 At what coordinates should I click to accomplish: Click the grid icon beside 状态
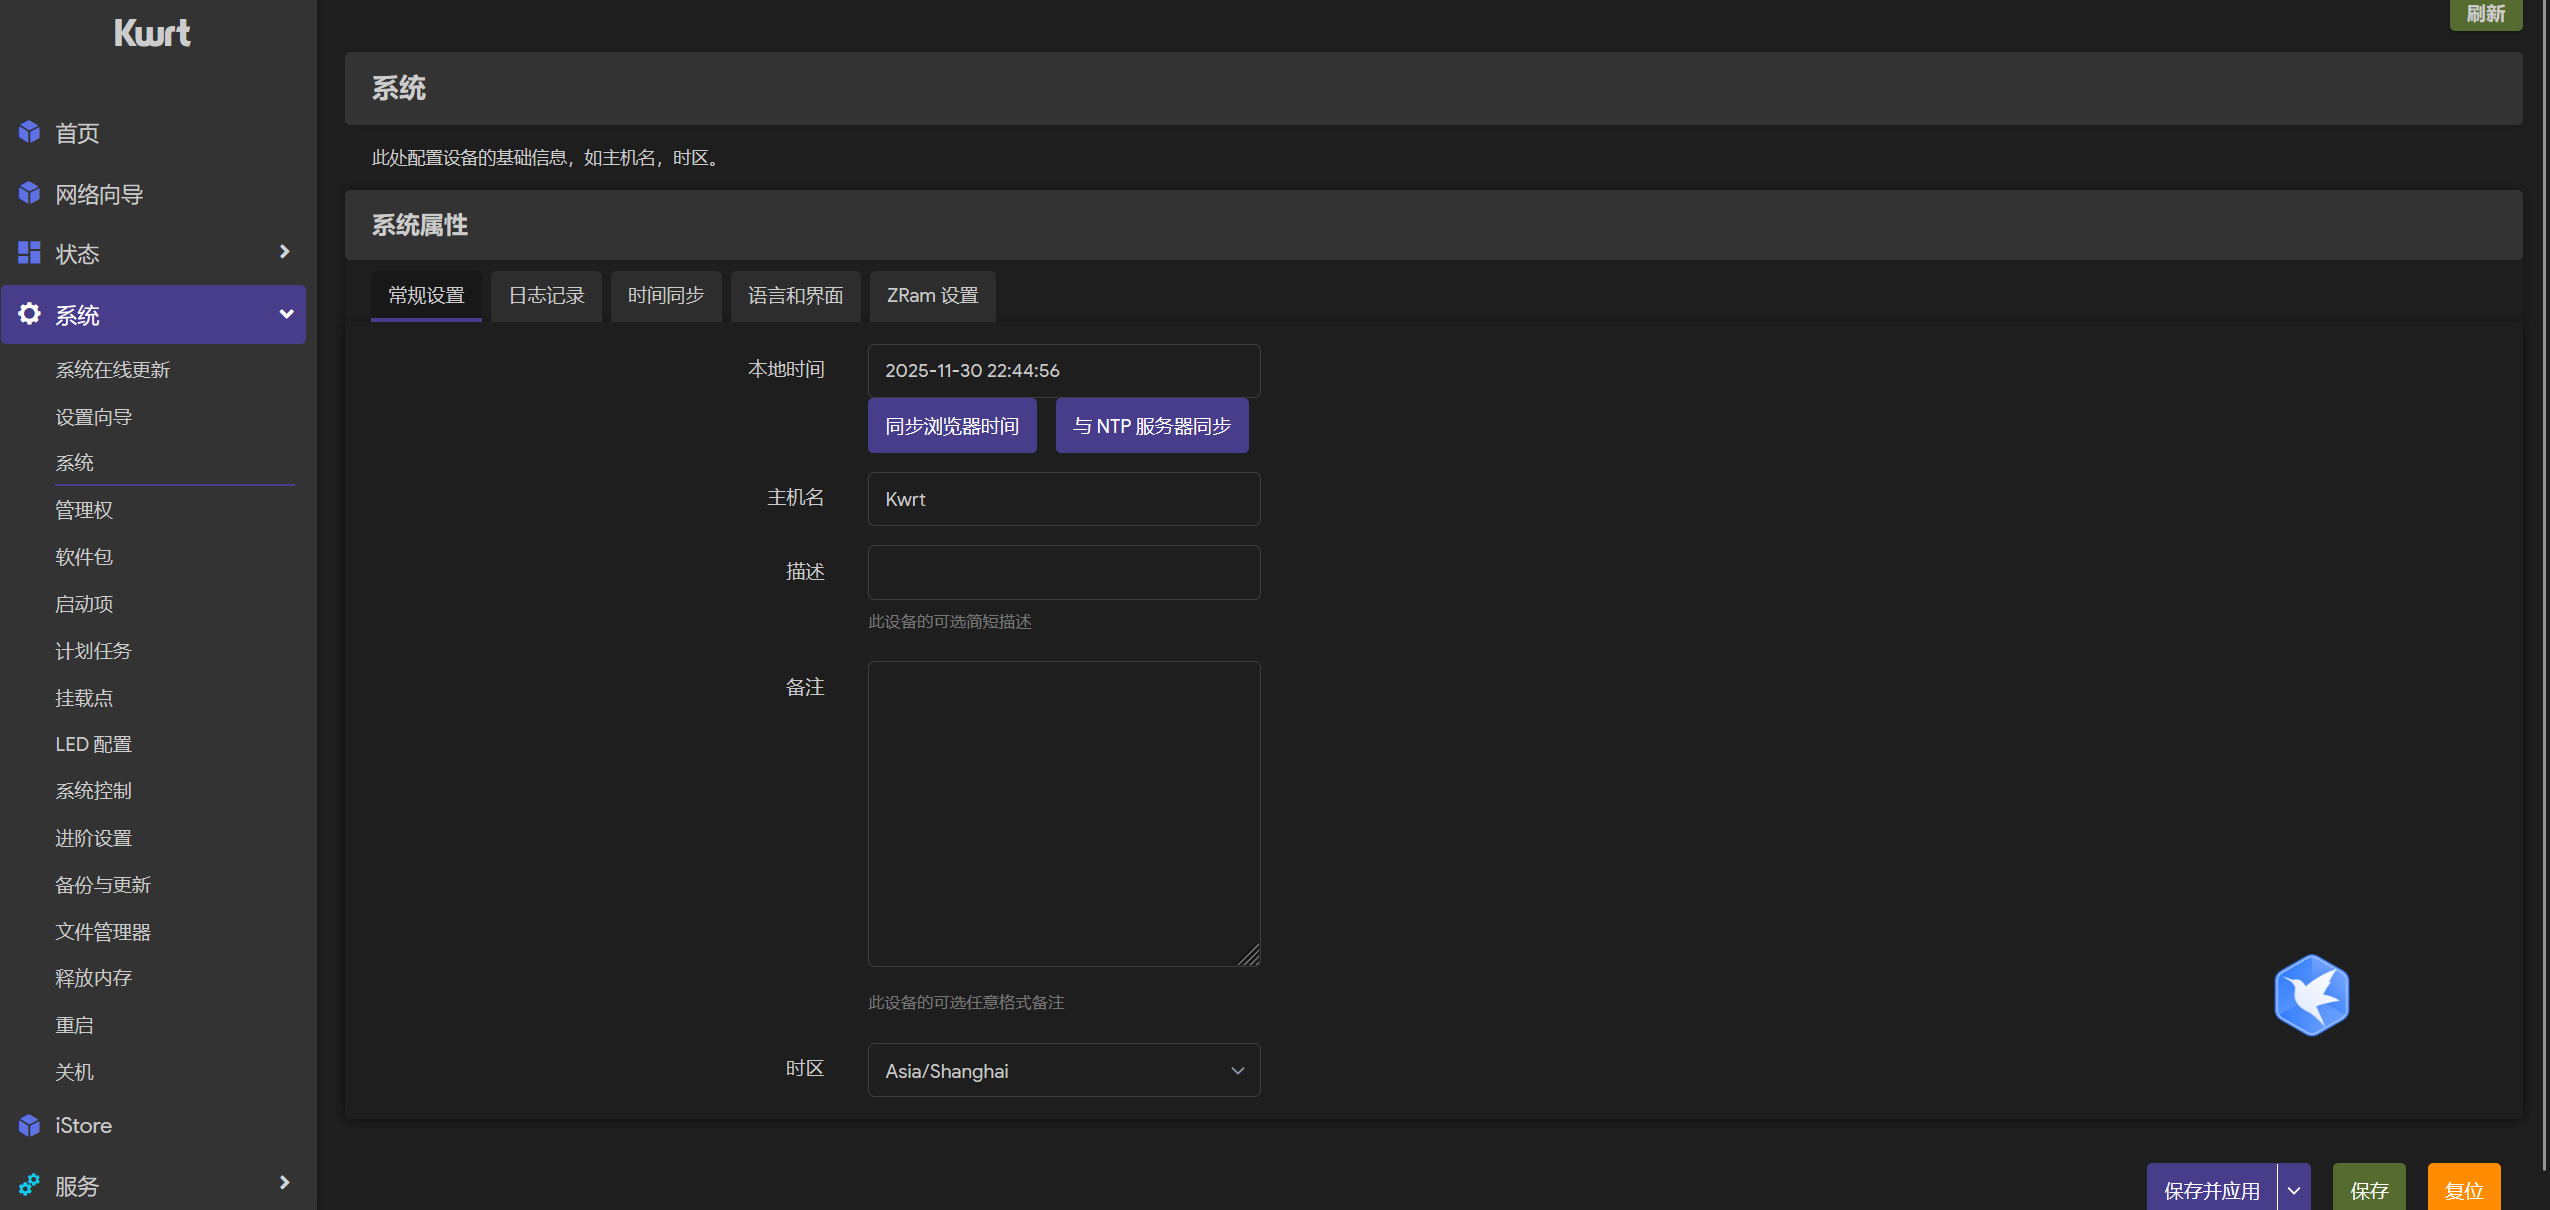click(29, 253)
